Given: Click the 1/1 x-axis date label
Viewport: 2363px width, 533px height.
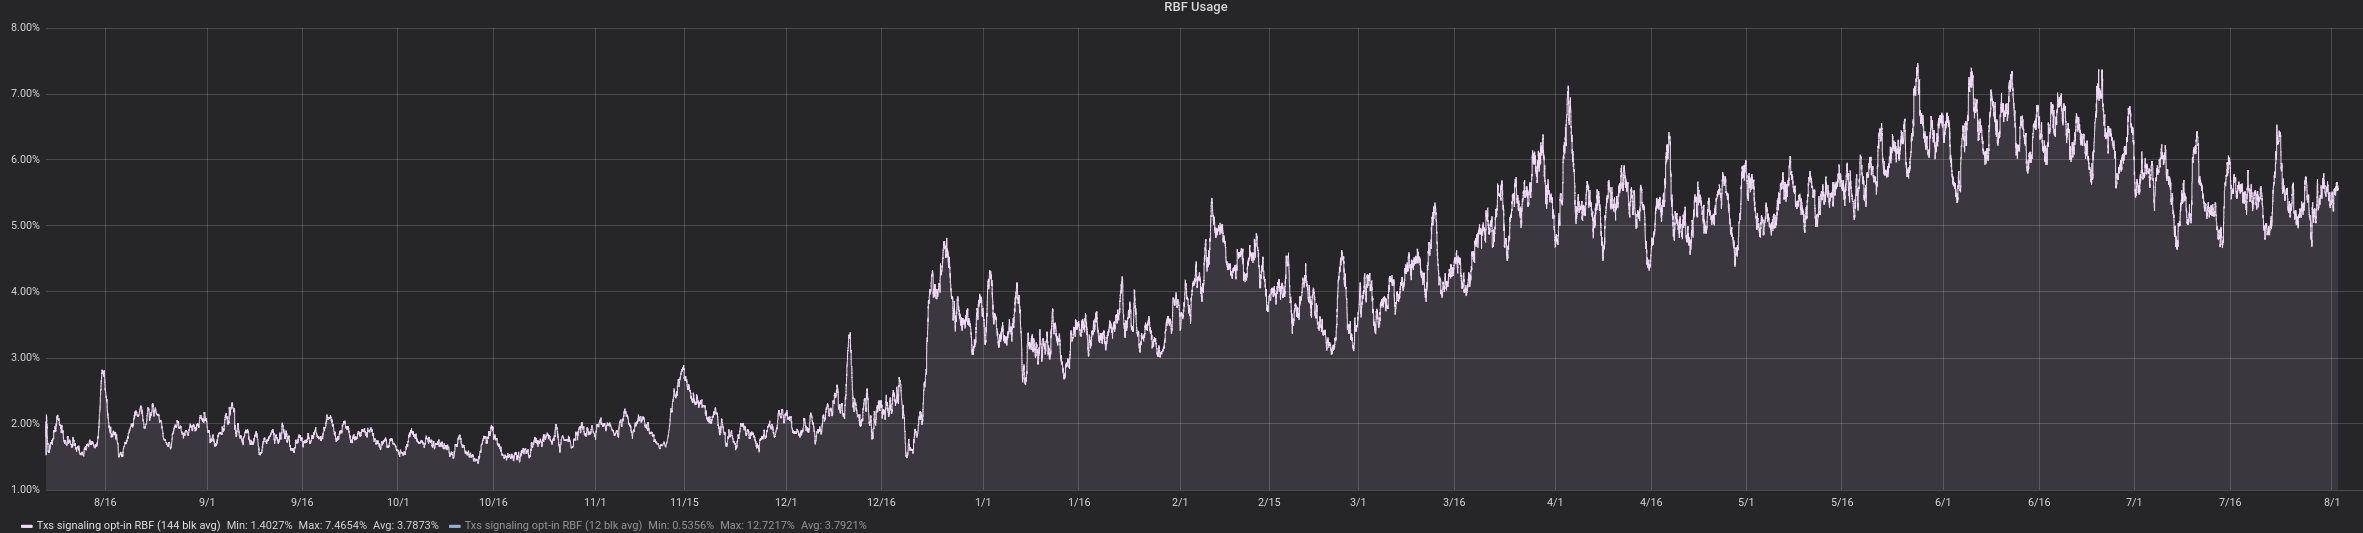Looking at the screenshot, I should click(983, 502).
